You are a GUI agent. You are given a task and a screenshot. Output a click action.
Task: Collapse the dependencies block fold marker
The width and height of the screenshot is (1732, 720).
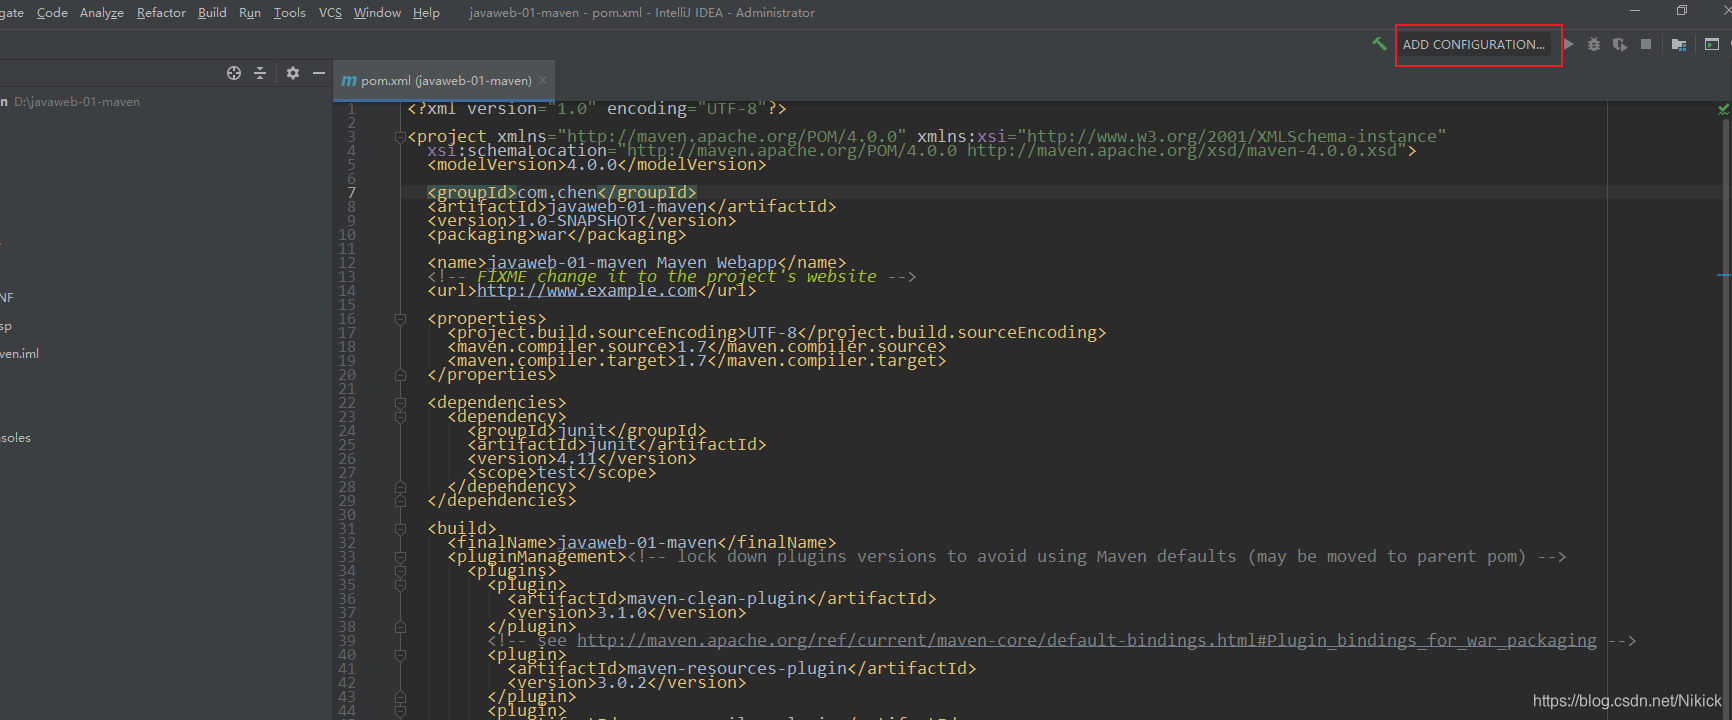400,403
